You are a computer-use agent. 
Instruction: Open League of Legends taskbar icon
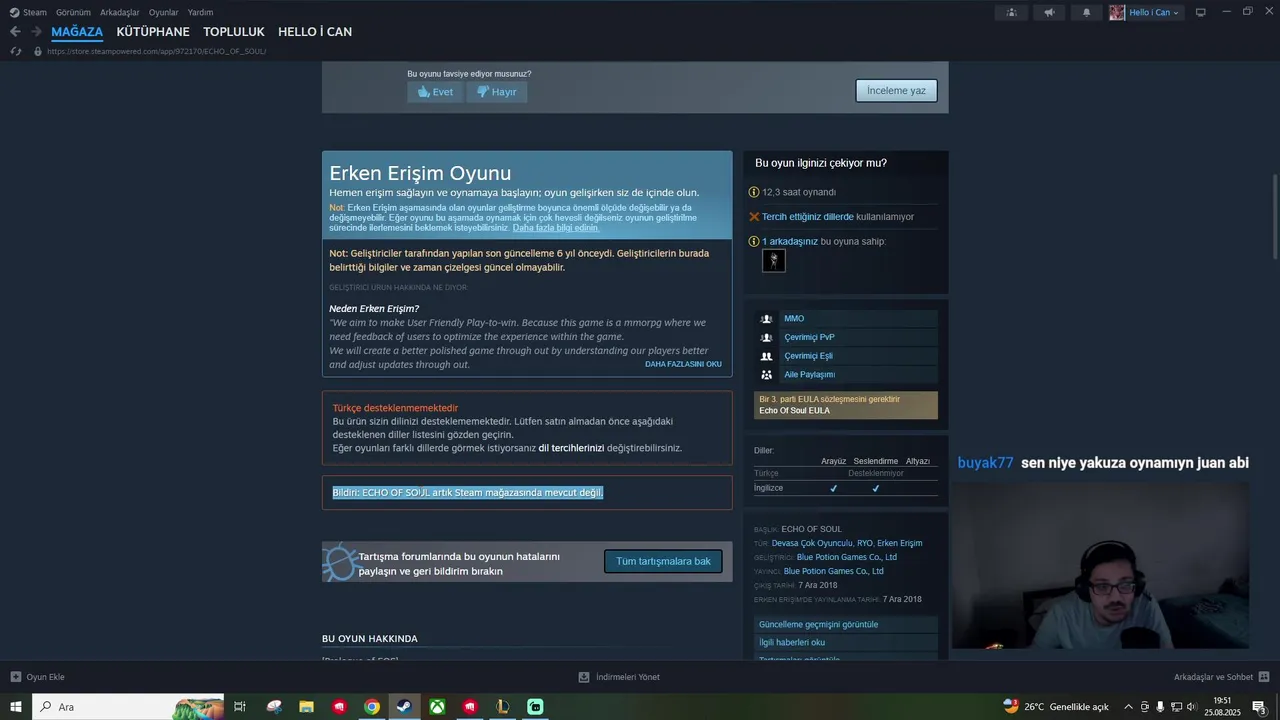[x=502, y=707]
